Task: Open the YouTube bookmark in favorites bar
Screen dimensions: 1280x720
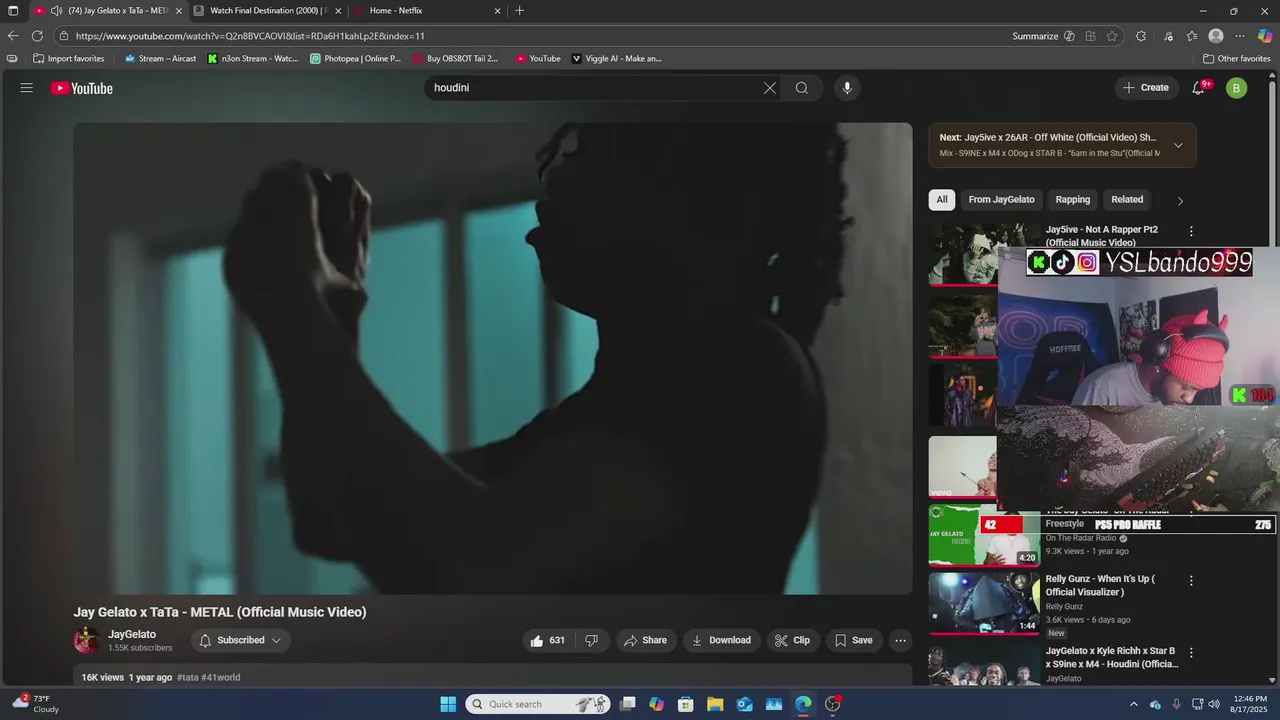Action: [x=538, y=58]
